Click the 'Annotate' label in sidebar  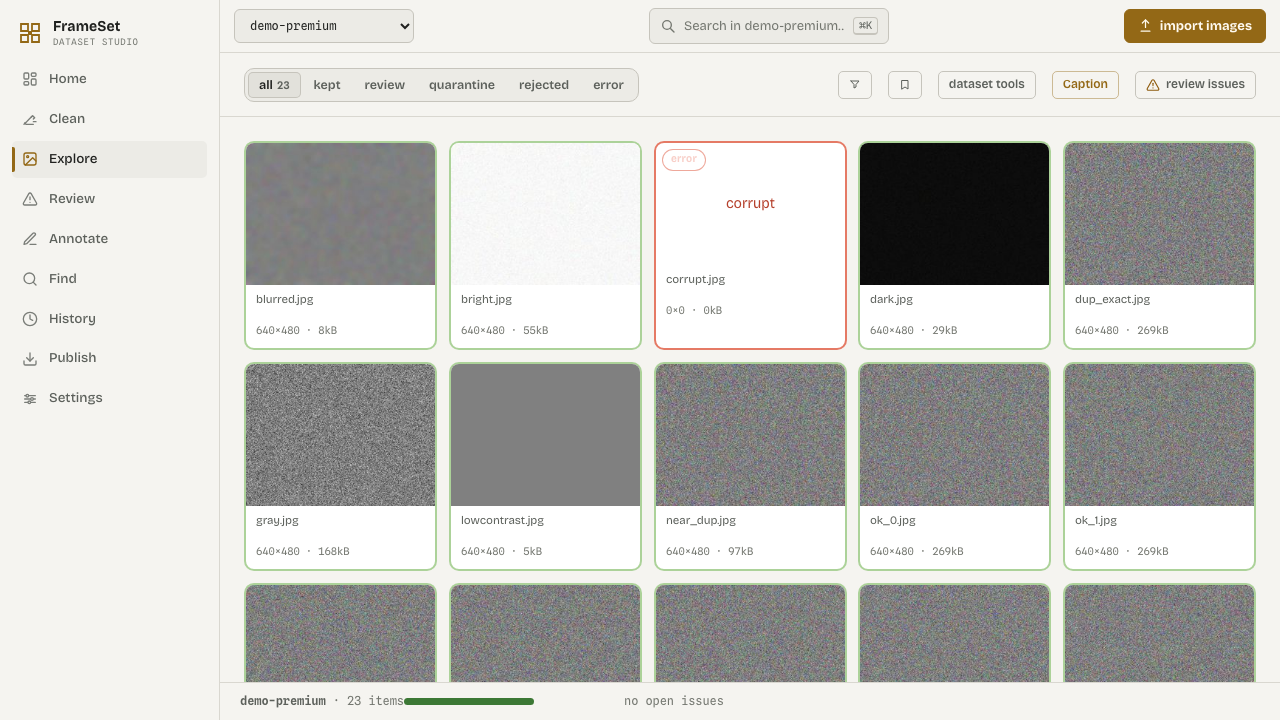click(78, 239)
